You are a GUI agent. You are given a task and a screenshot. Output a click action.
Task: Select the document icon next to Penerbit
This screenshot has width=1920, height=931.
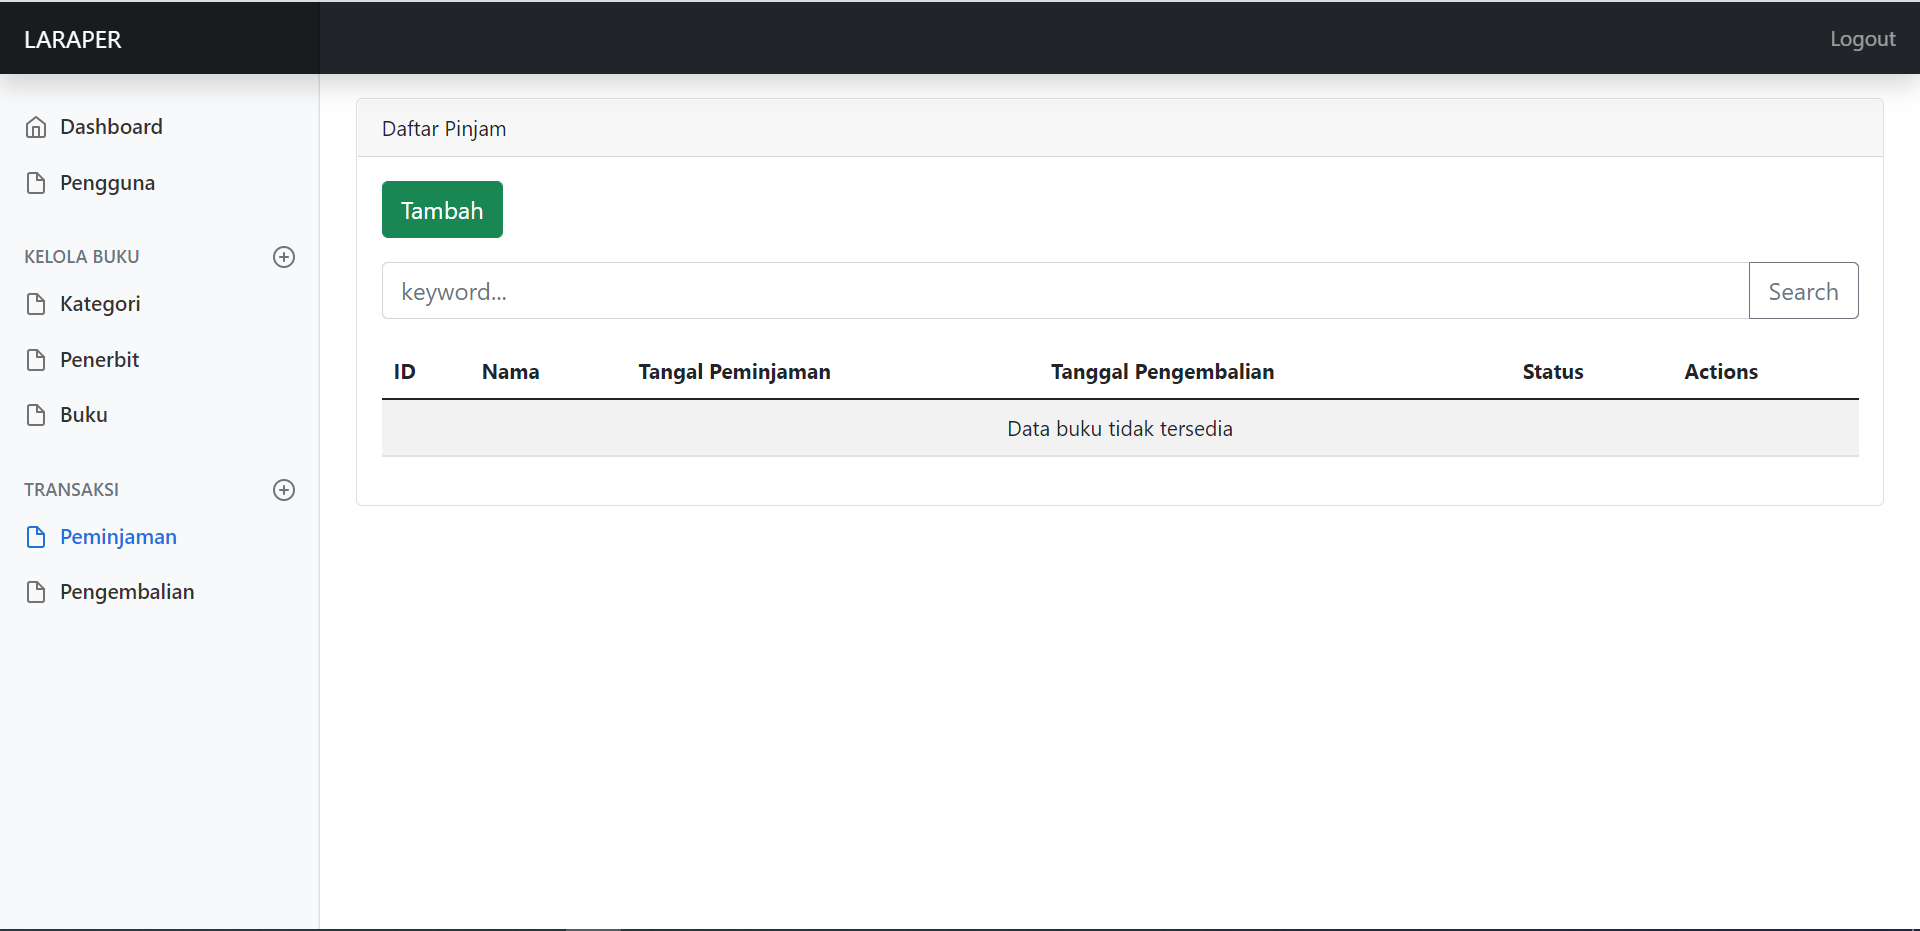coord(36,359)
